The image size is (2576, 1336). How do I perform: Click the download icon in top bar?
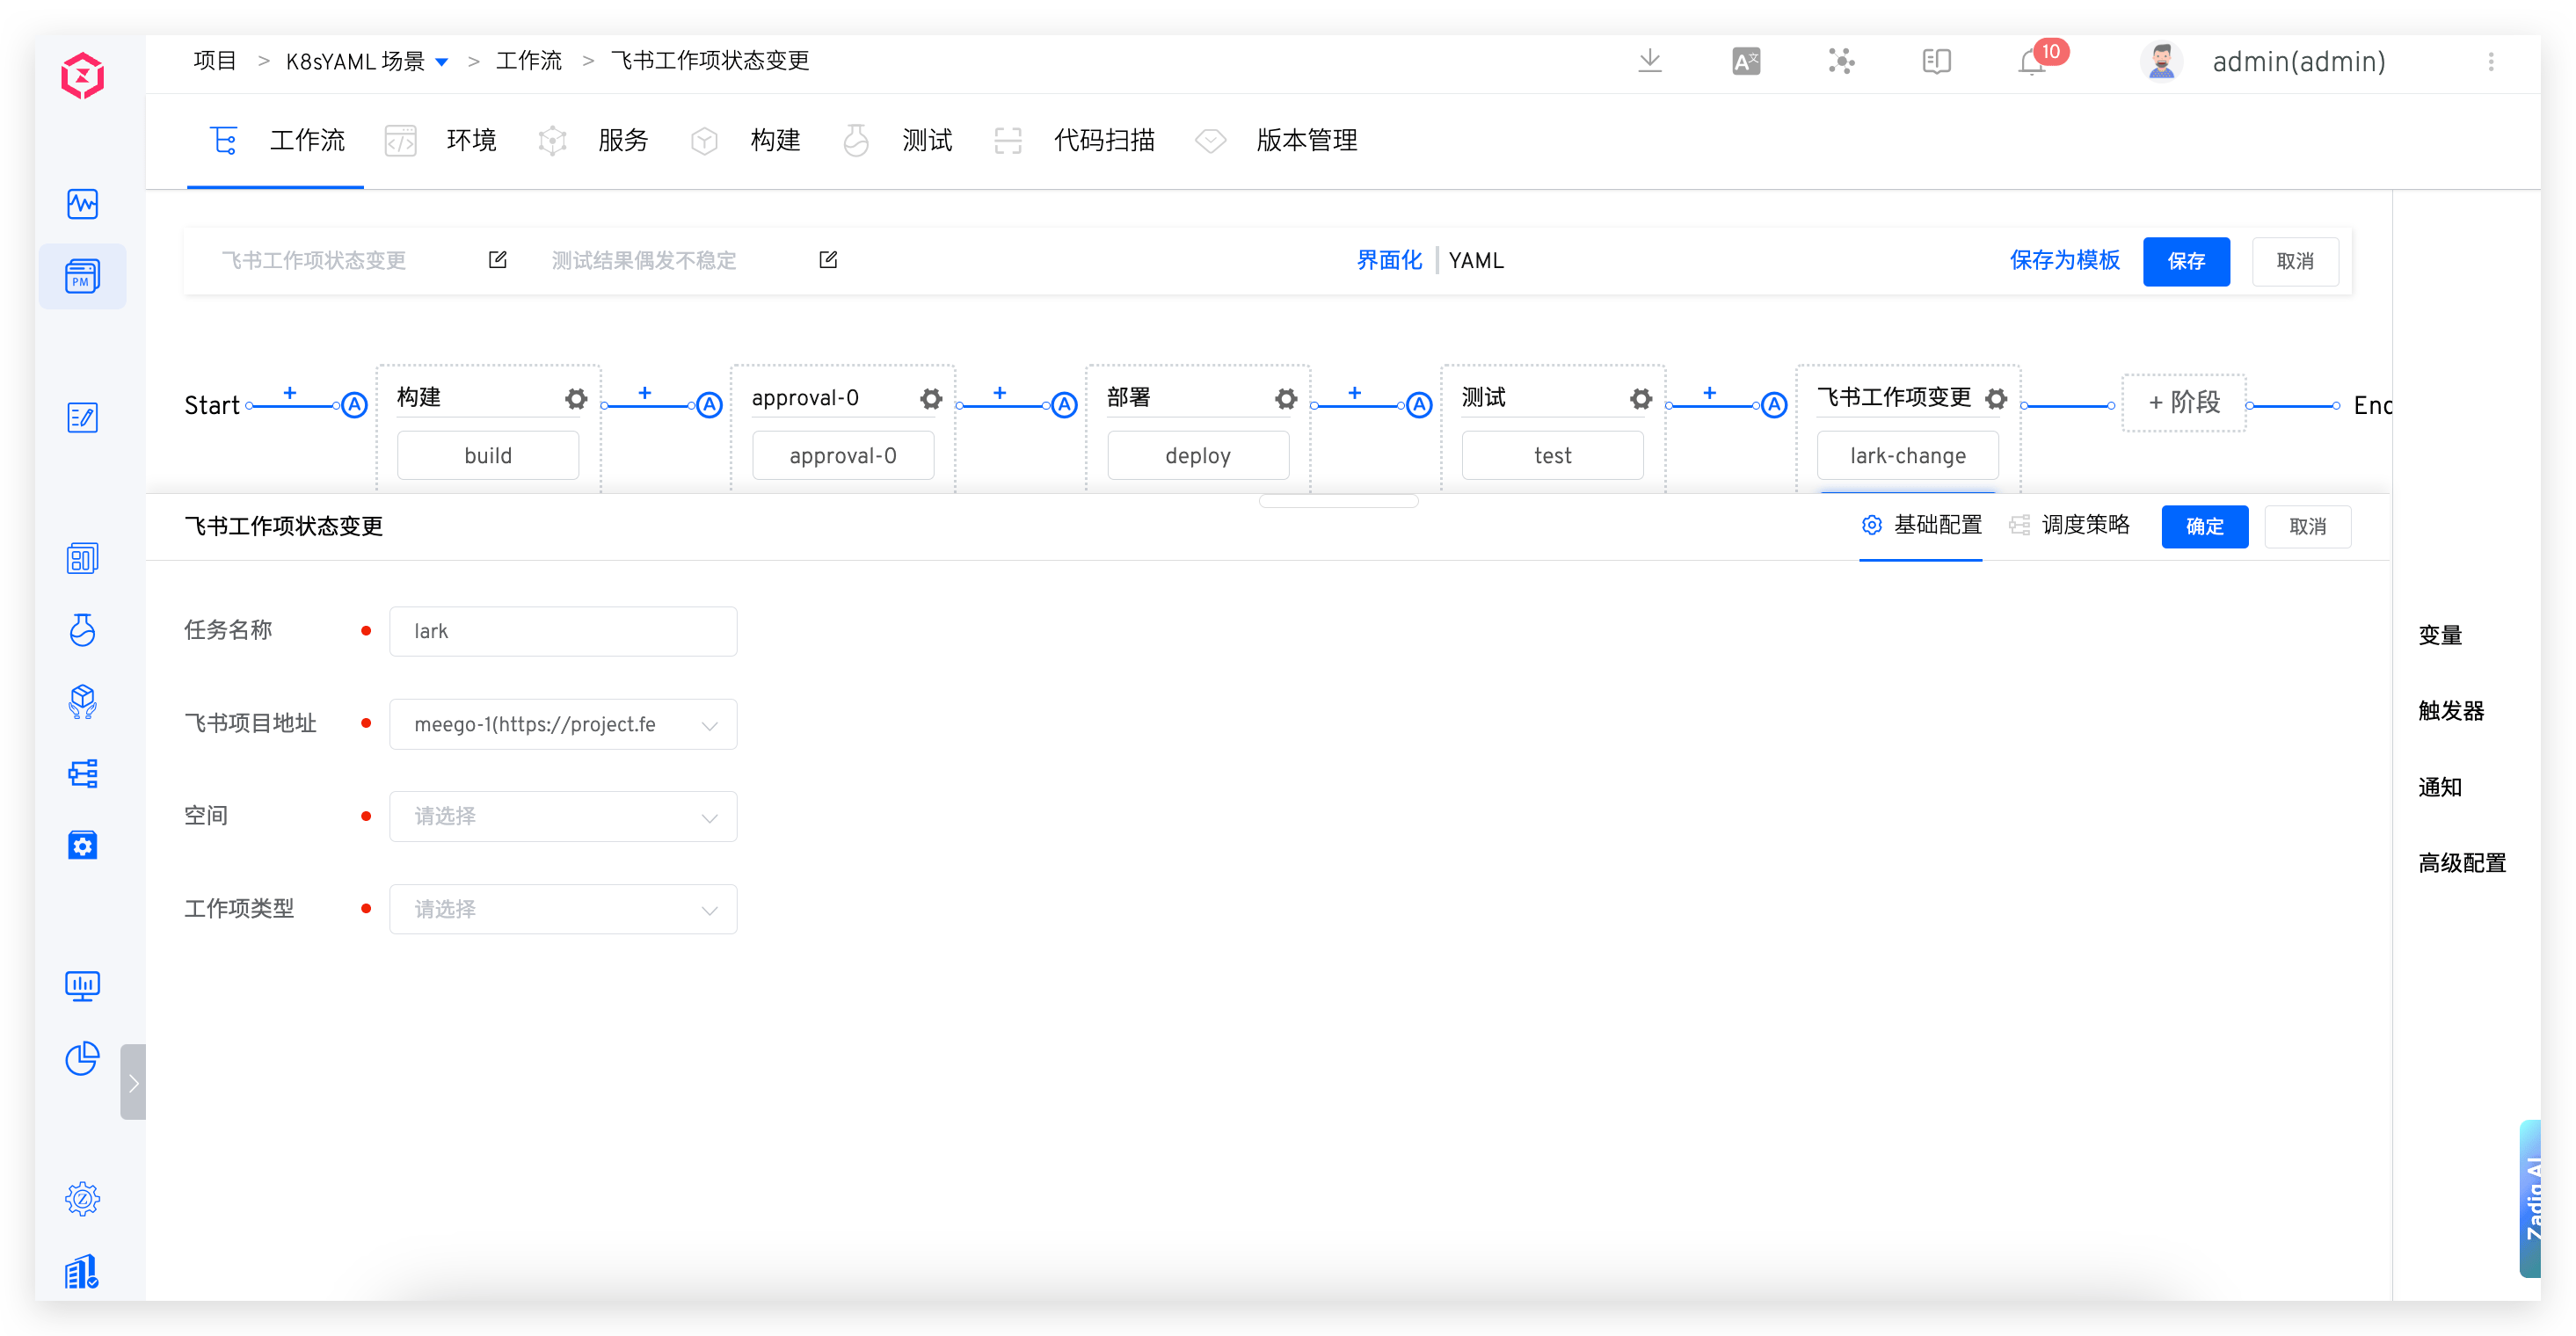1650,61
